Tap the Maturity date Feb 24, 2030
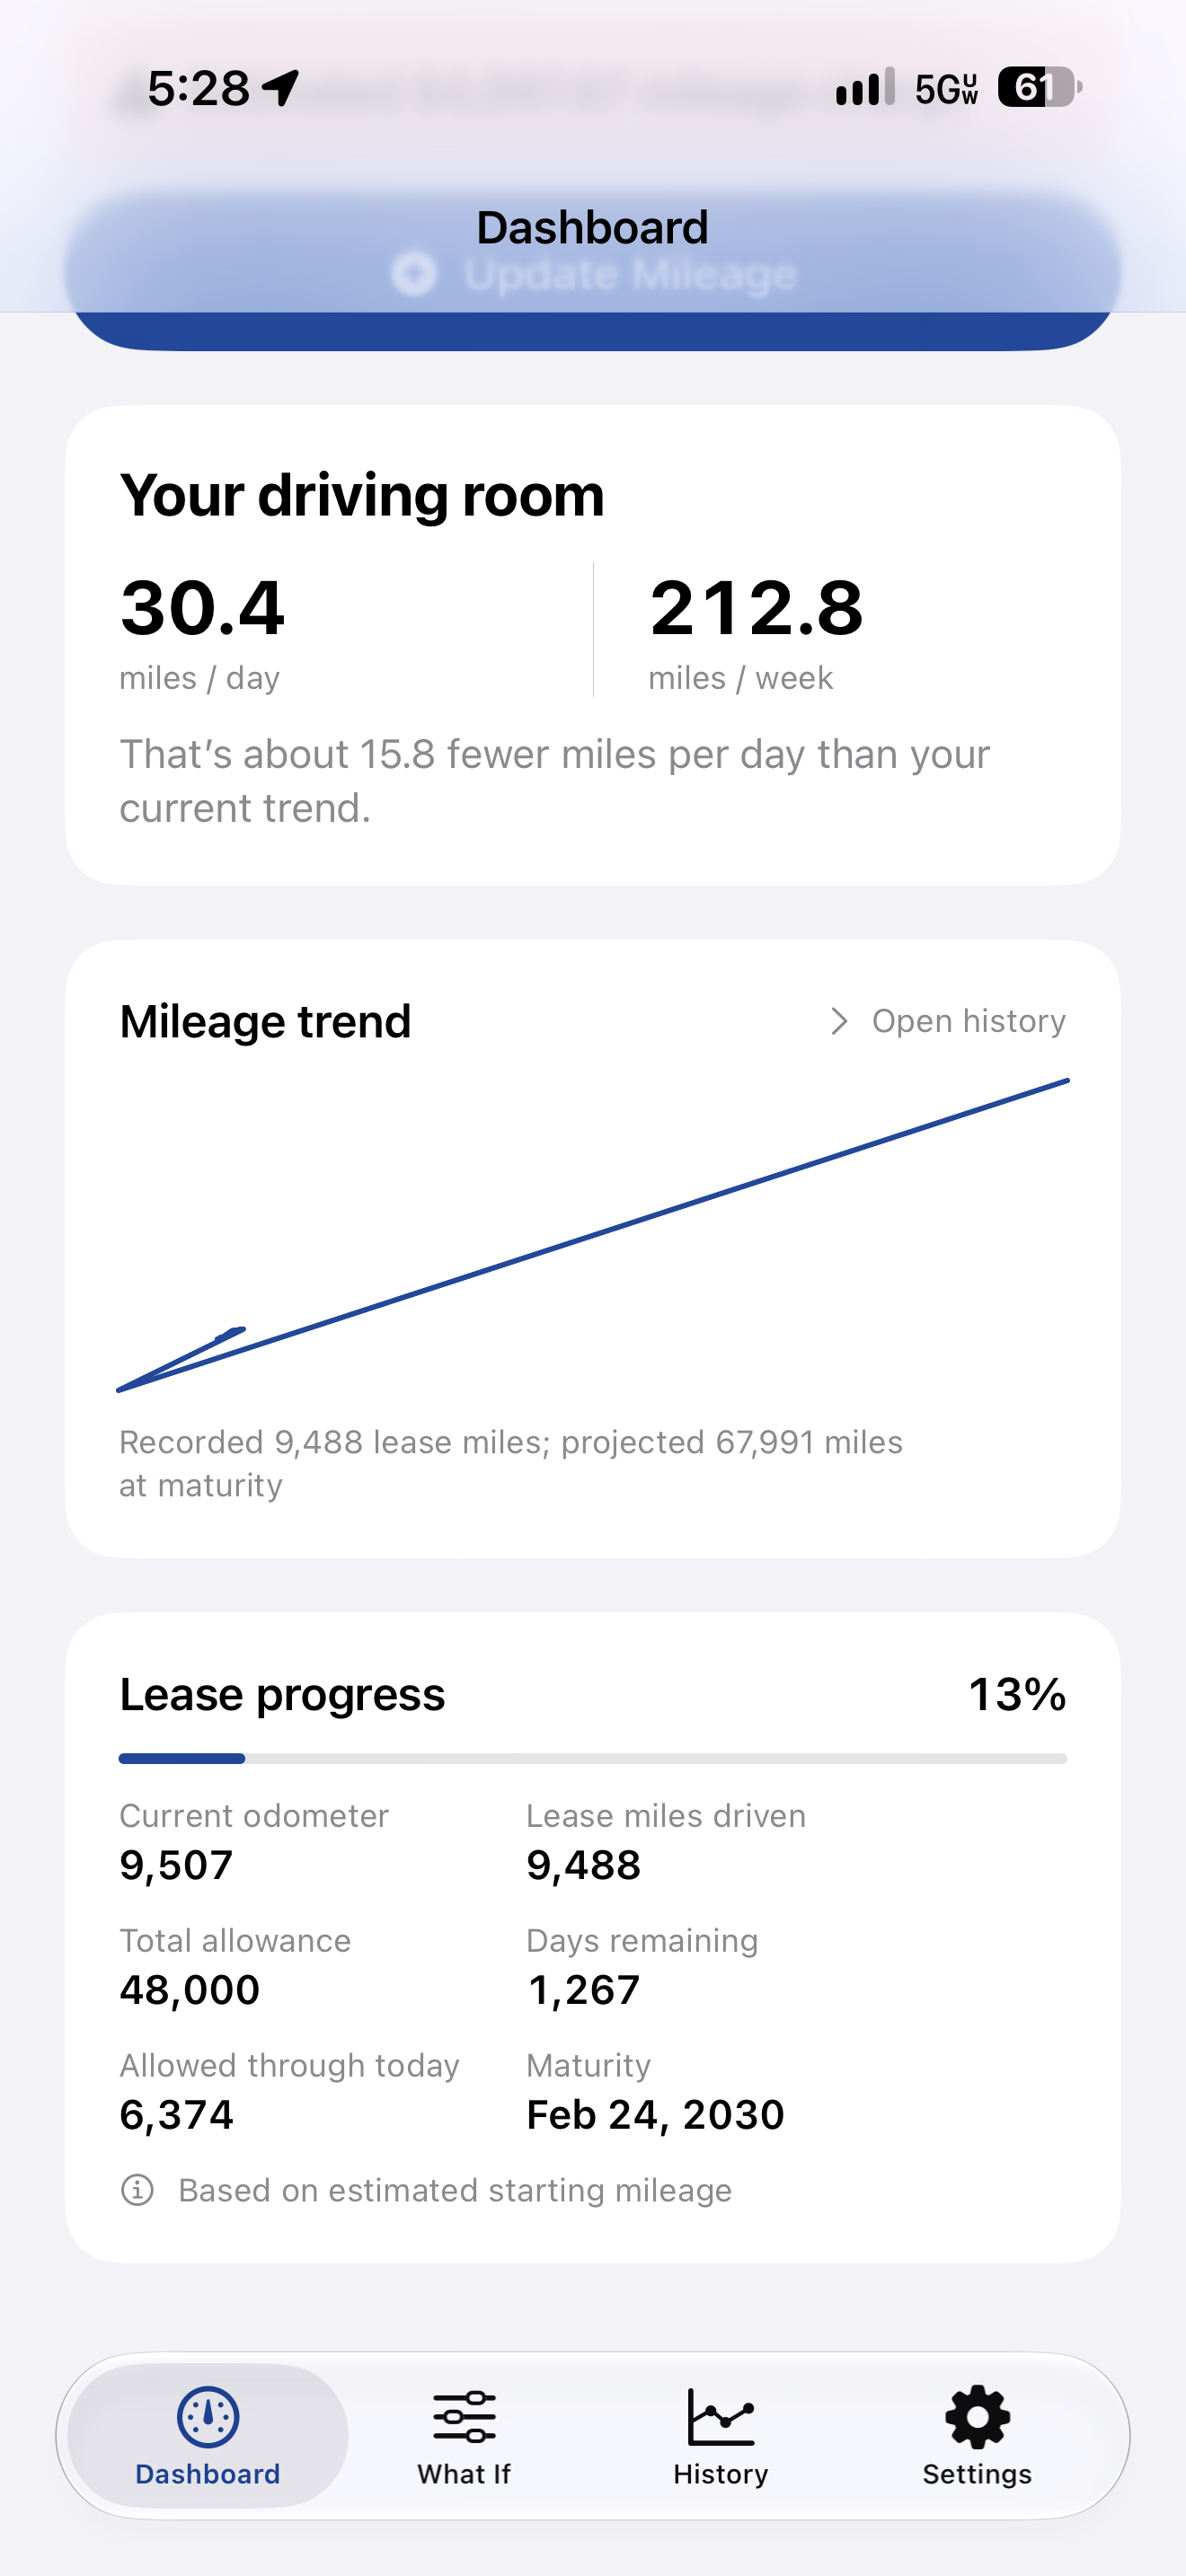Image resolution: width=1186 pixels, height=2576 pixels. (655, 2115)
